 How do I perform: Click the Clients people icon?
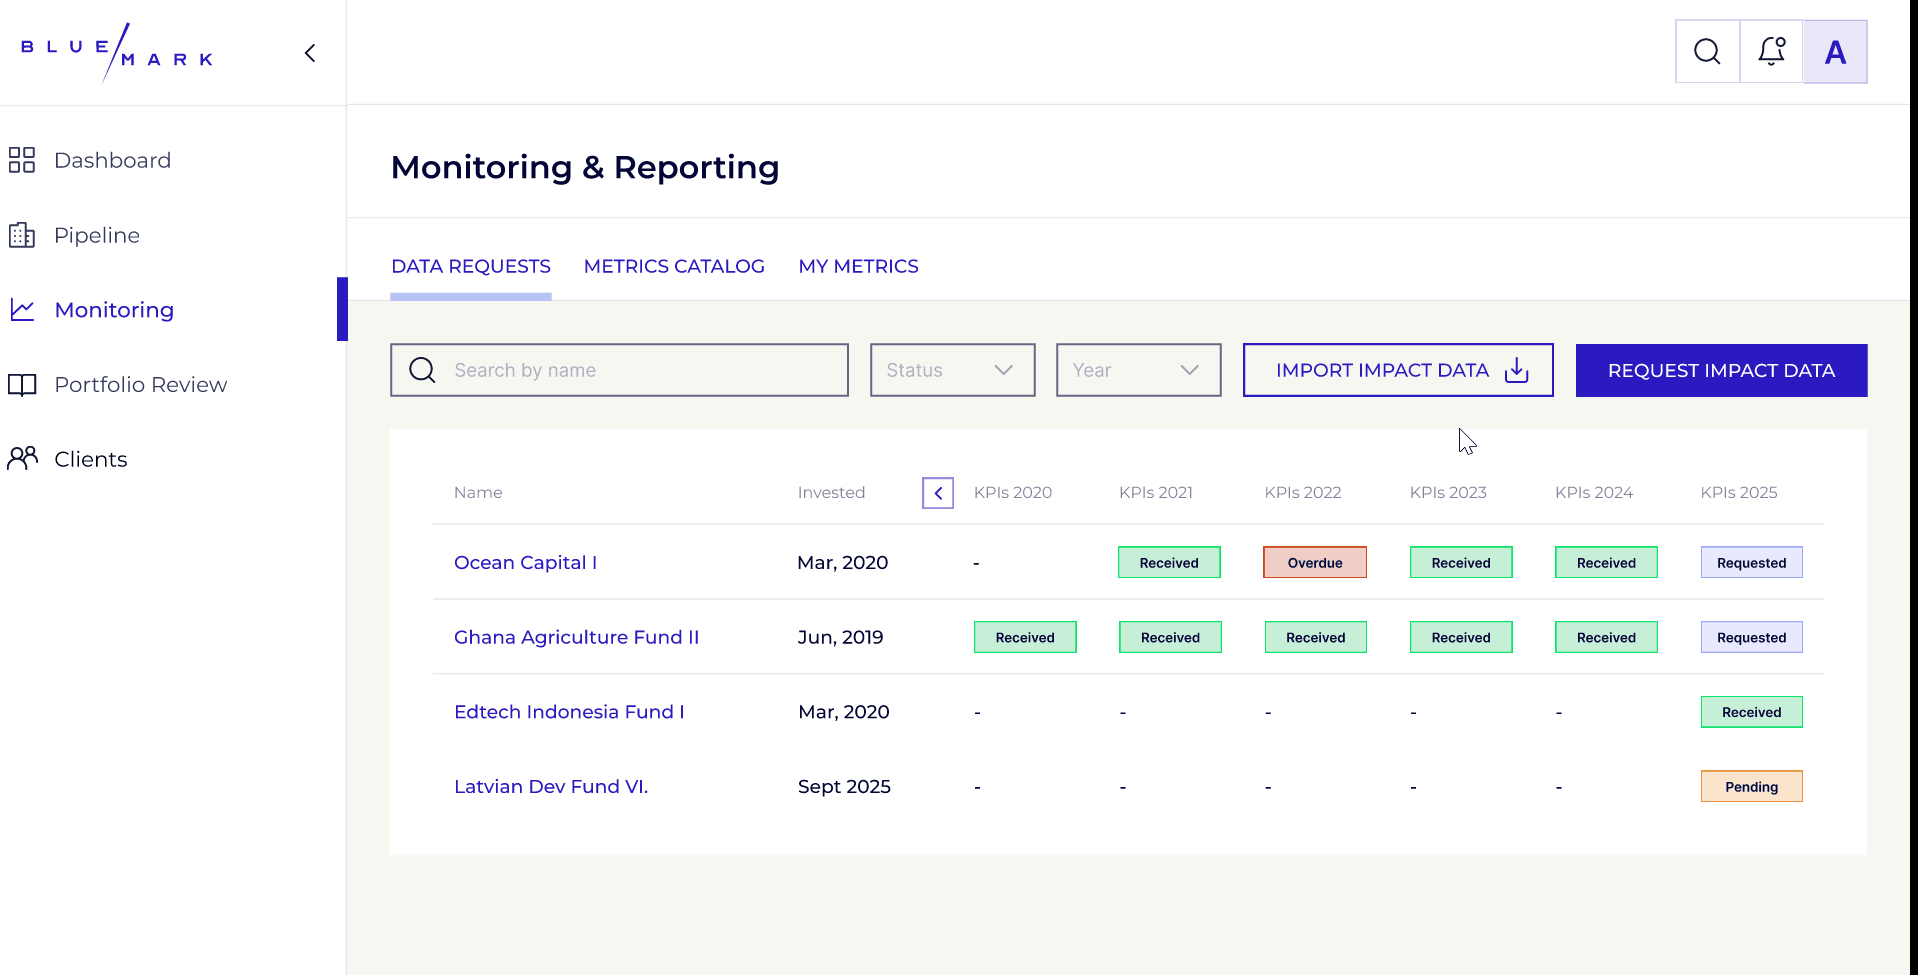[x=22, y=459]
